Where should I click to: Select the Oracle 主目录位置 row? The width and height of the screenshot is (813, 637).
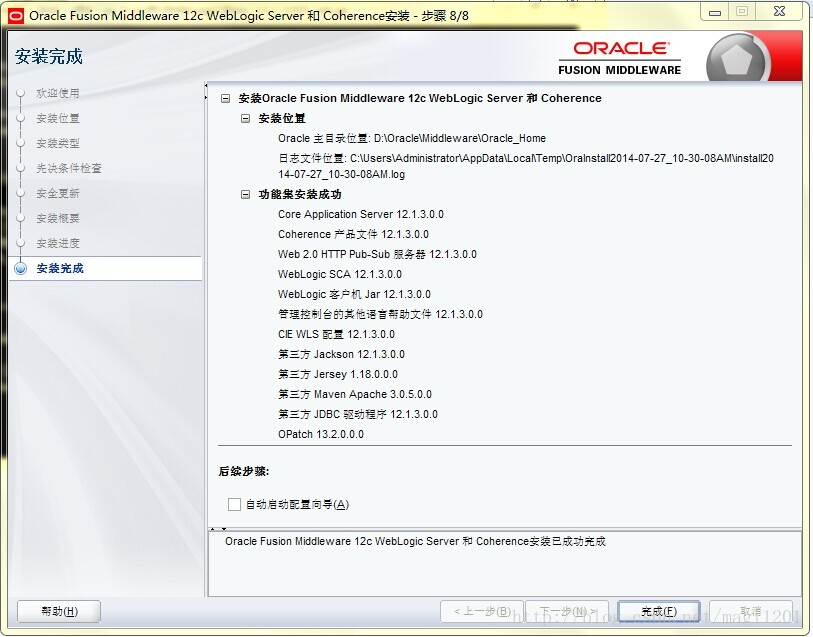click(412, 138)
